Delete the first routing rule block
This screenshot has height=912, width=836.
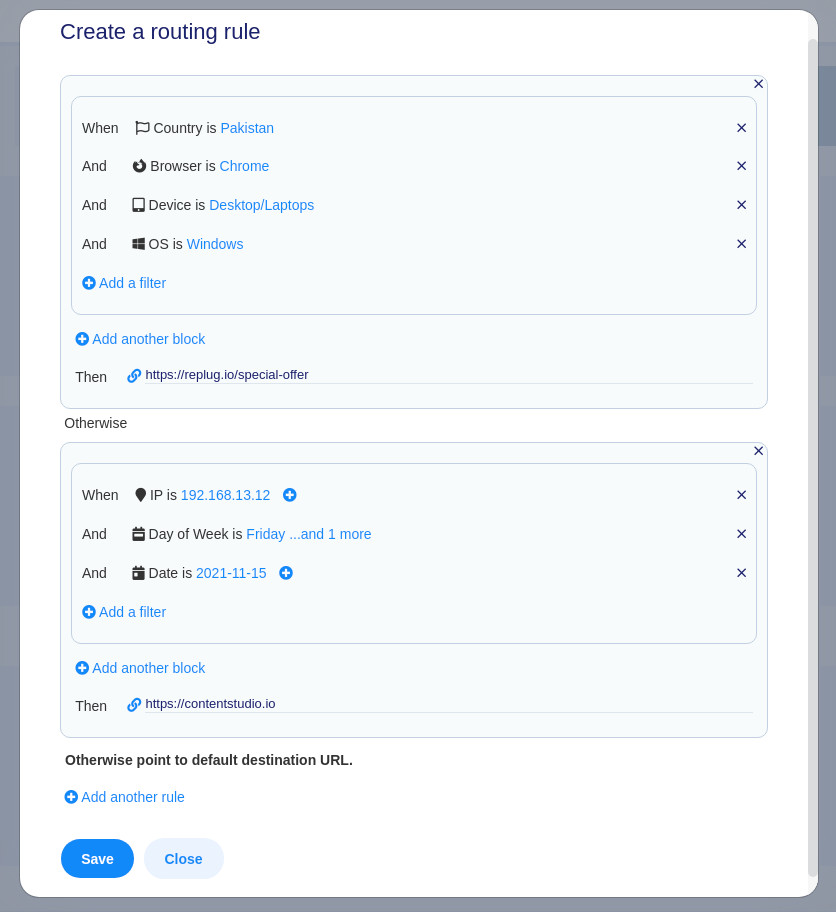point(758,84)
